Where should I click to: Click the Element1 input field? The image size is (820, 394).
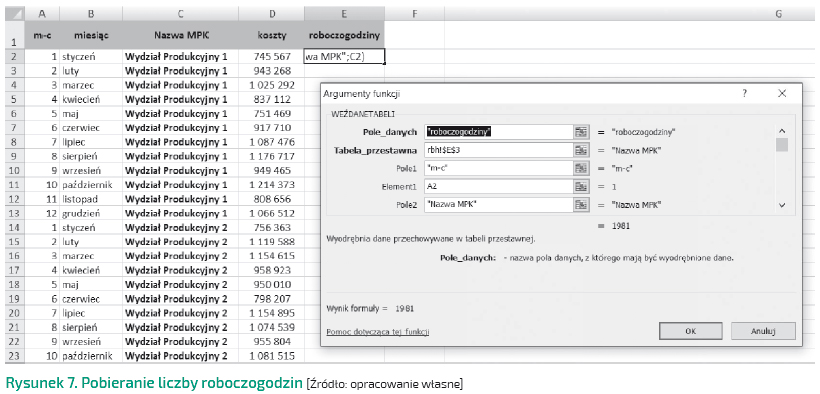tap(499, 186)
